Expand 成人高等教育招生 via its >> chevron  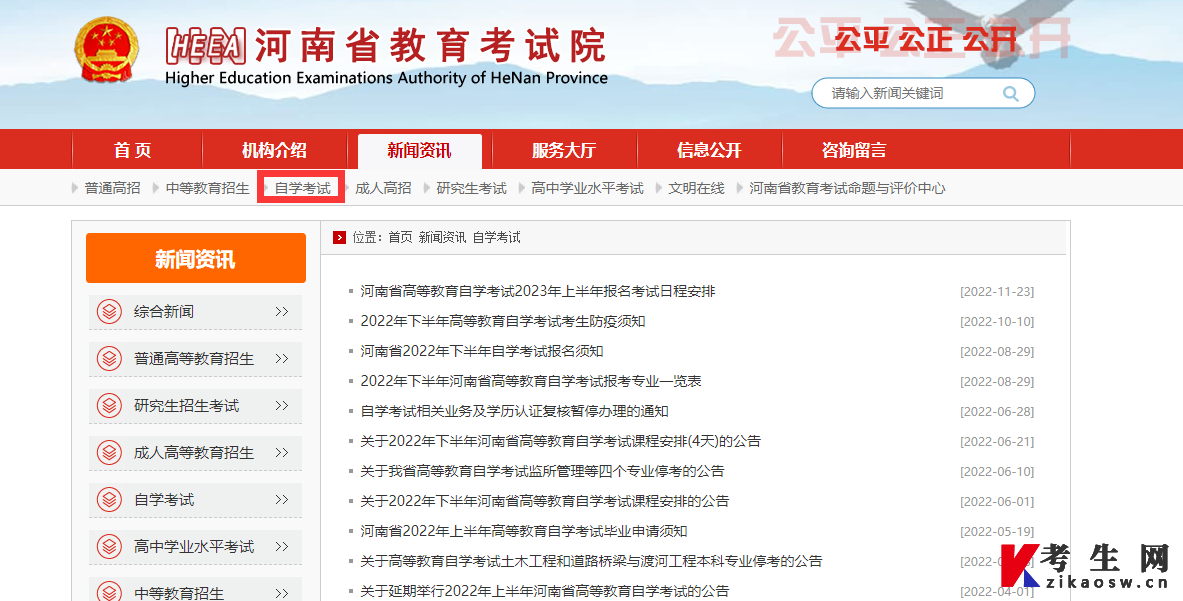[281, 452]
